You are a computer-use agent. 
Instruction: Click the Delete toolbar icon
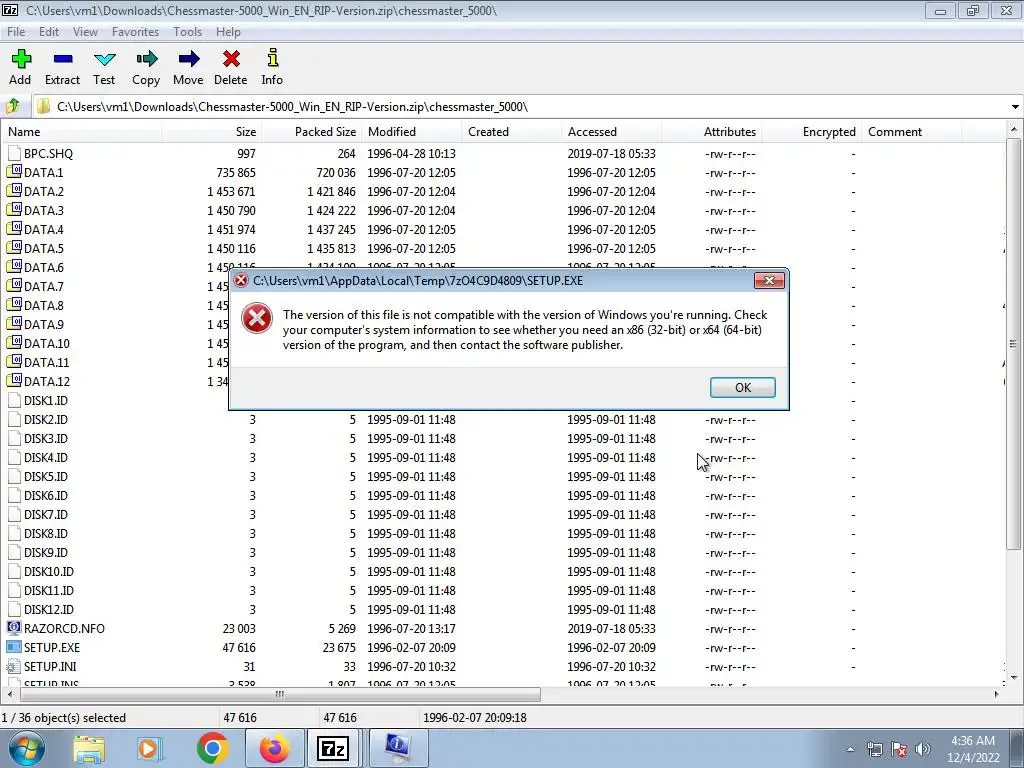point(231,59)
